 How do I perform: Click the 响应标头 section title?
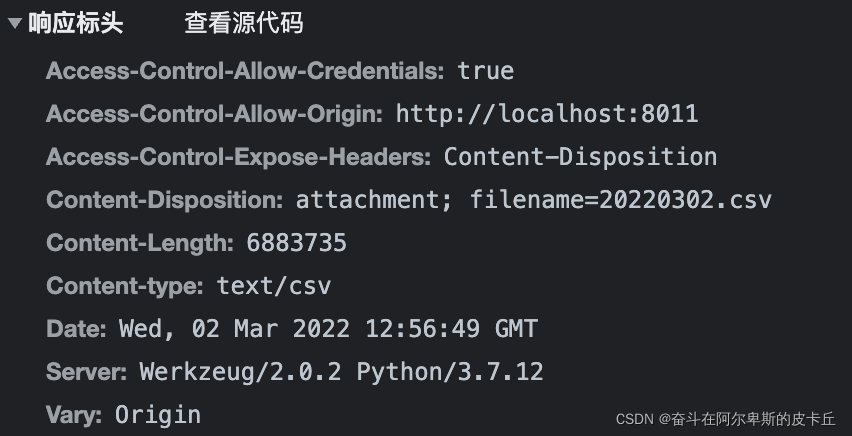[76, 23]
